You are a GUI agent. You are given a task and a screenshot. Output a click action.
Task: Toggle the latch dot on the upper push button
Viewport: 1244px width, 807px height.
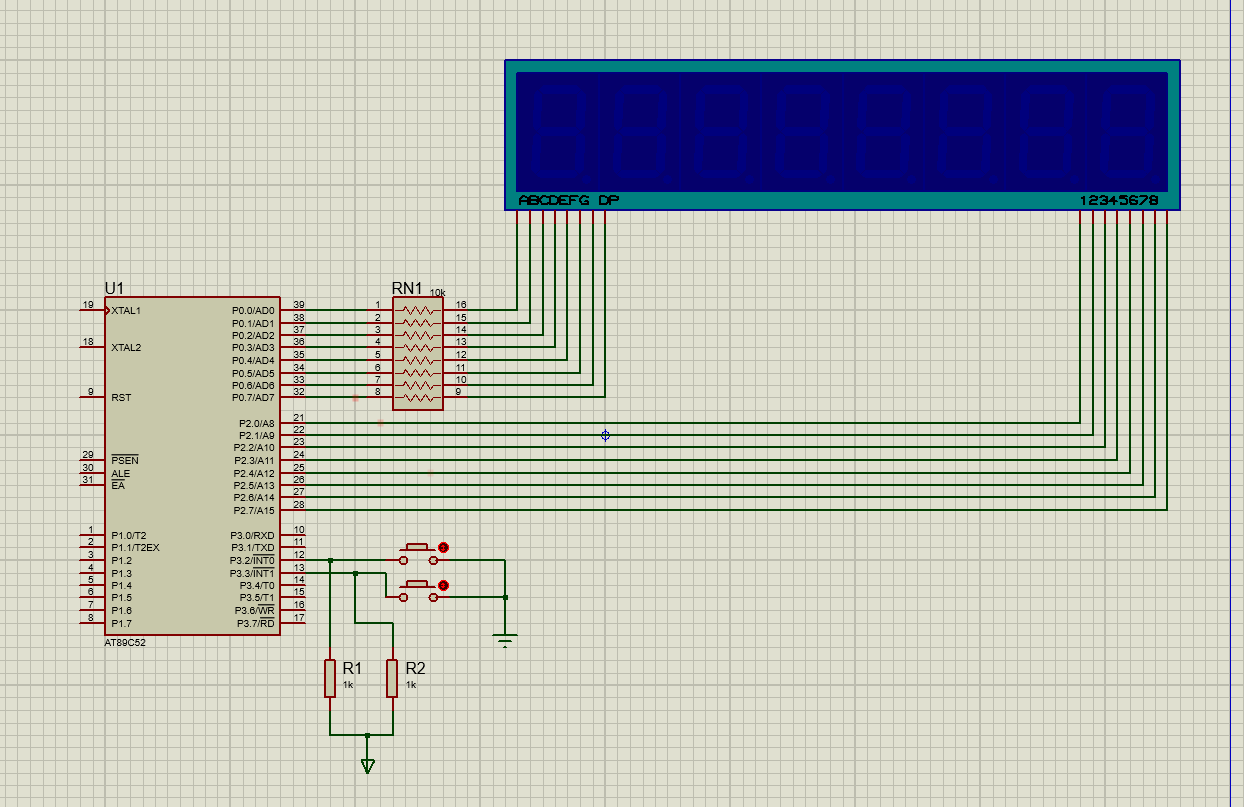click(444, 547)
